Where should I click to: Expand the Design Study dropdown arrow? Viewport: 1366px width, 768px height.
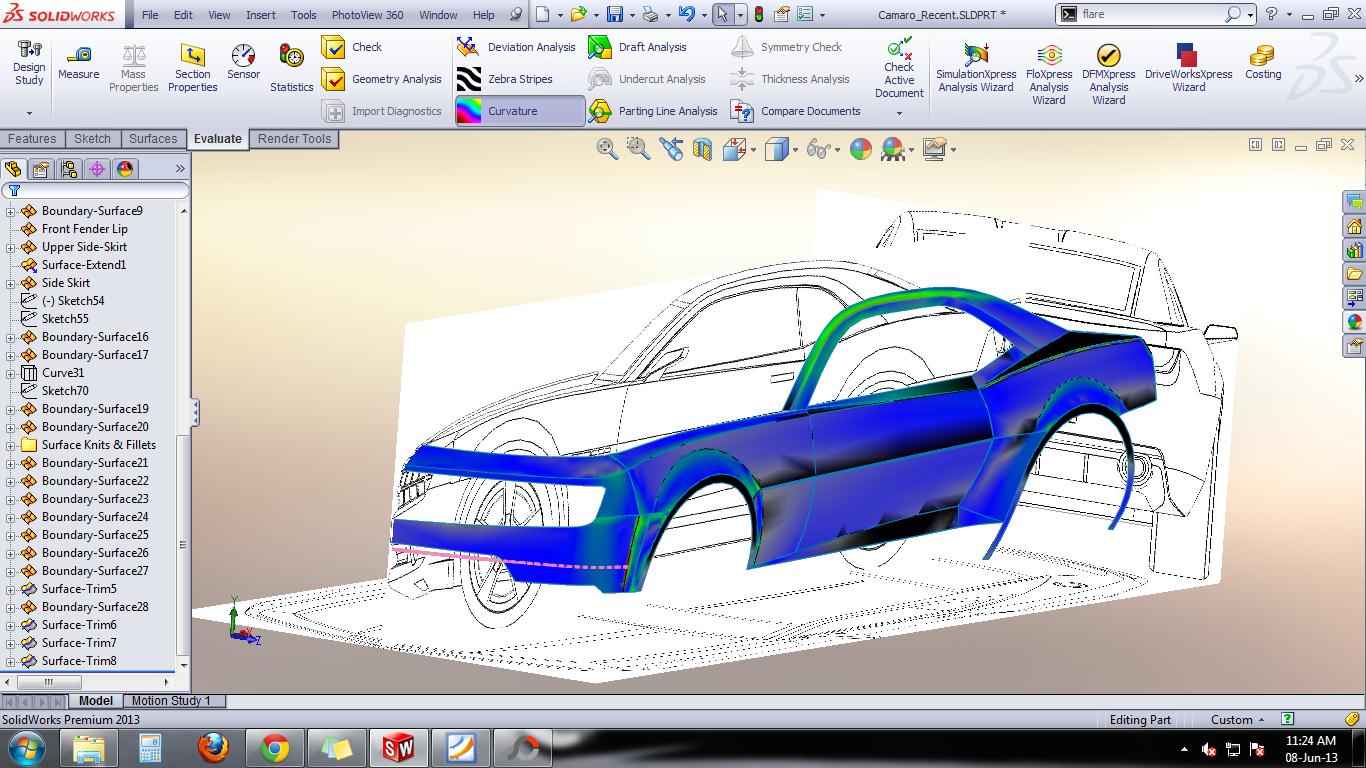coord(29,113)
